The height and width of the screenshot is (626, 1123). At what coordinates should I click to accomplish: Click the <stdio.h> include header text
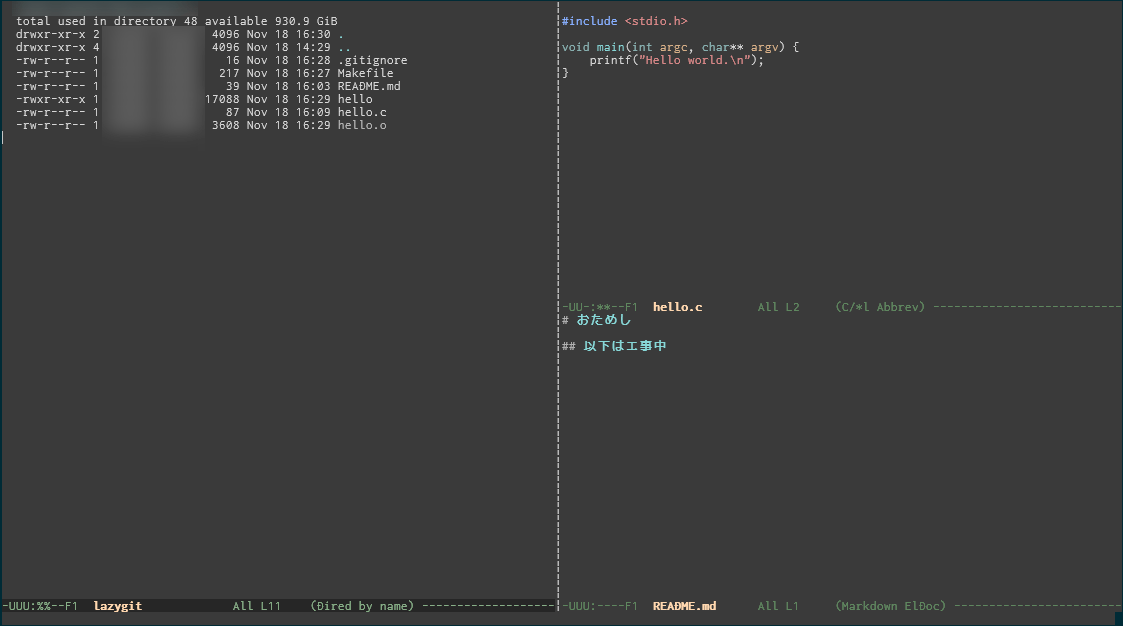click(656, 21)
